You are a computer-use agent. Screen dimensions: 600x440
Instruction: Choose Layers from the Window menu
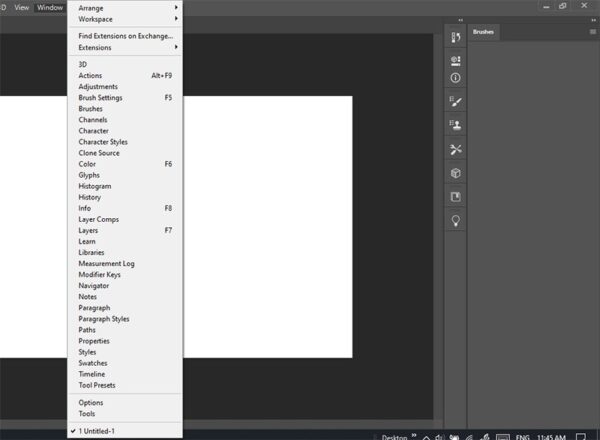pyautogui.click(x=89, y=230)
